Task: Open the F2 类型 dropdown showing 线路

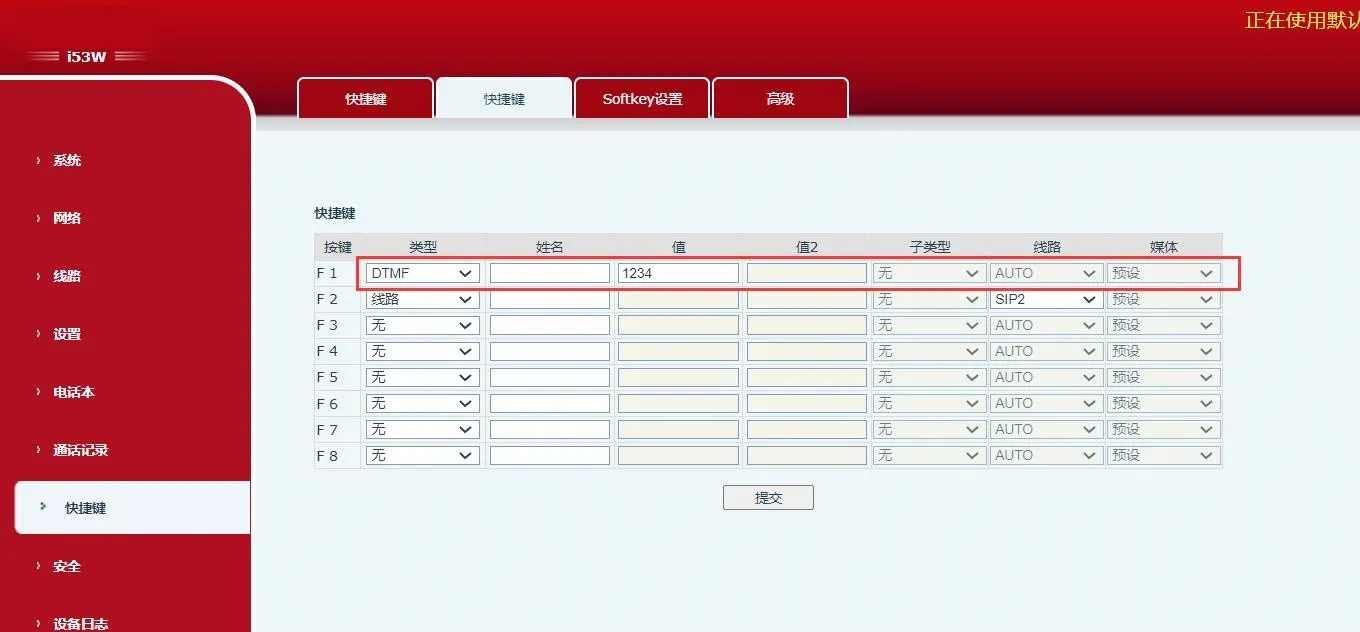Action: pyautogui.click(x=422, y=299)
